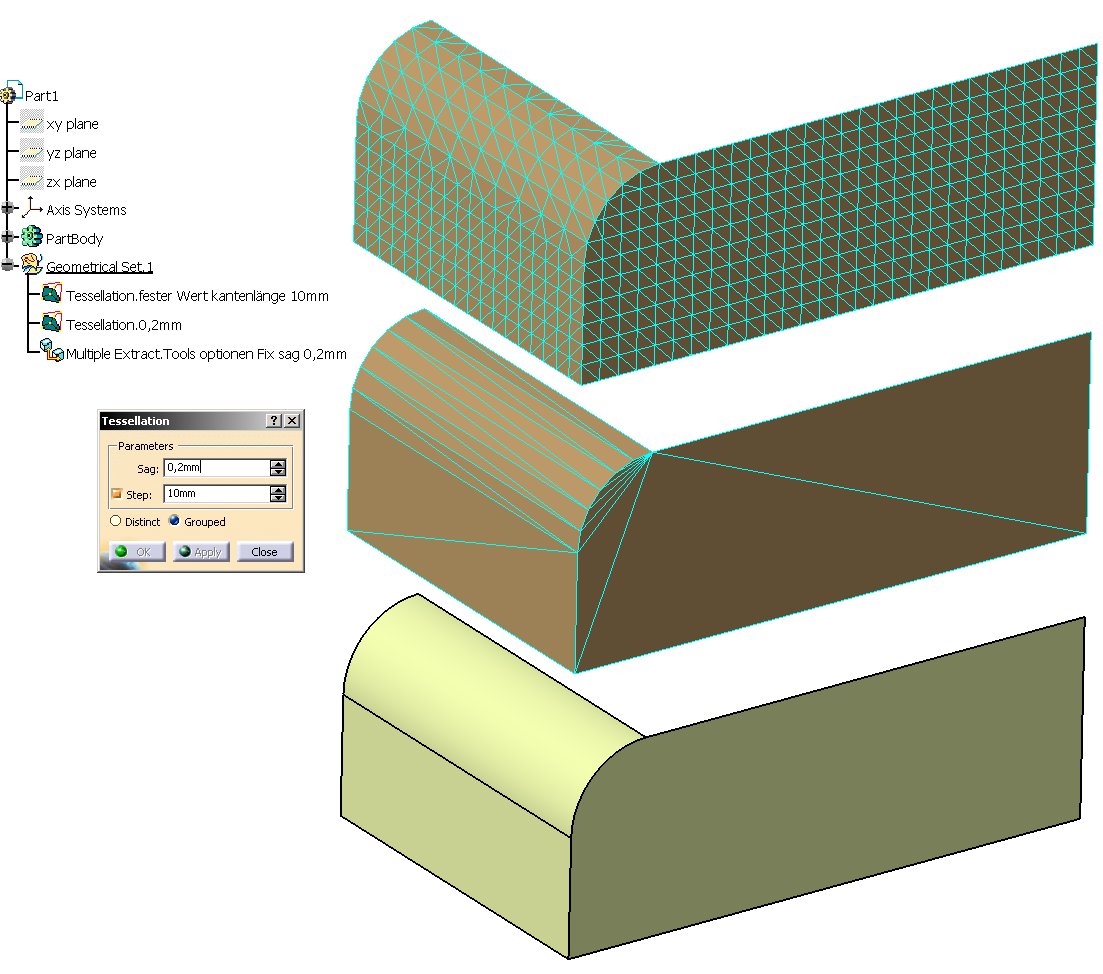
Task: Select the yz plane tree item
Action: tap(72, 153)
